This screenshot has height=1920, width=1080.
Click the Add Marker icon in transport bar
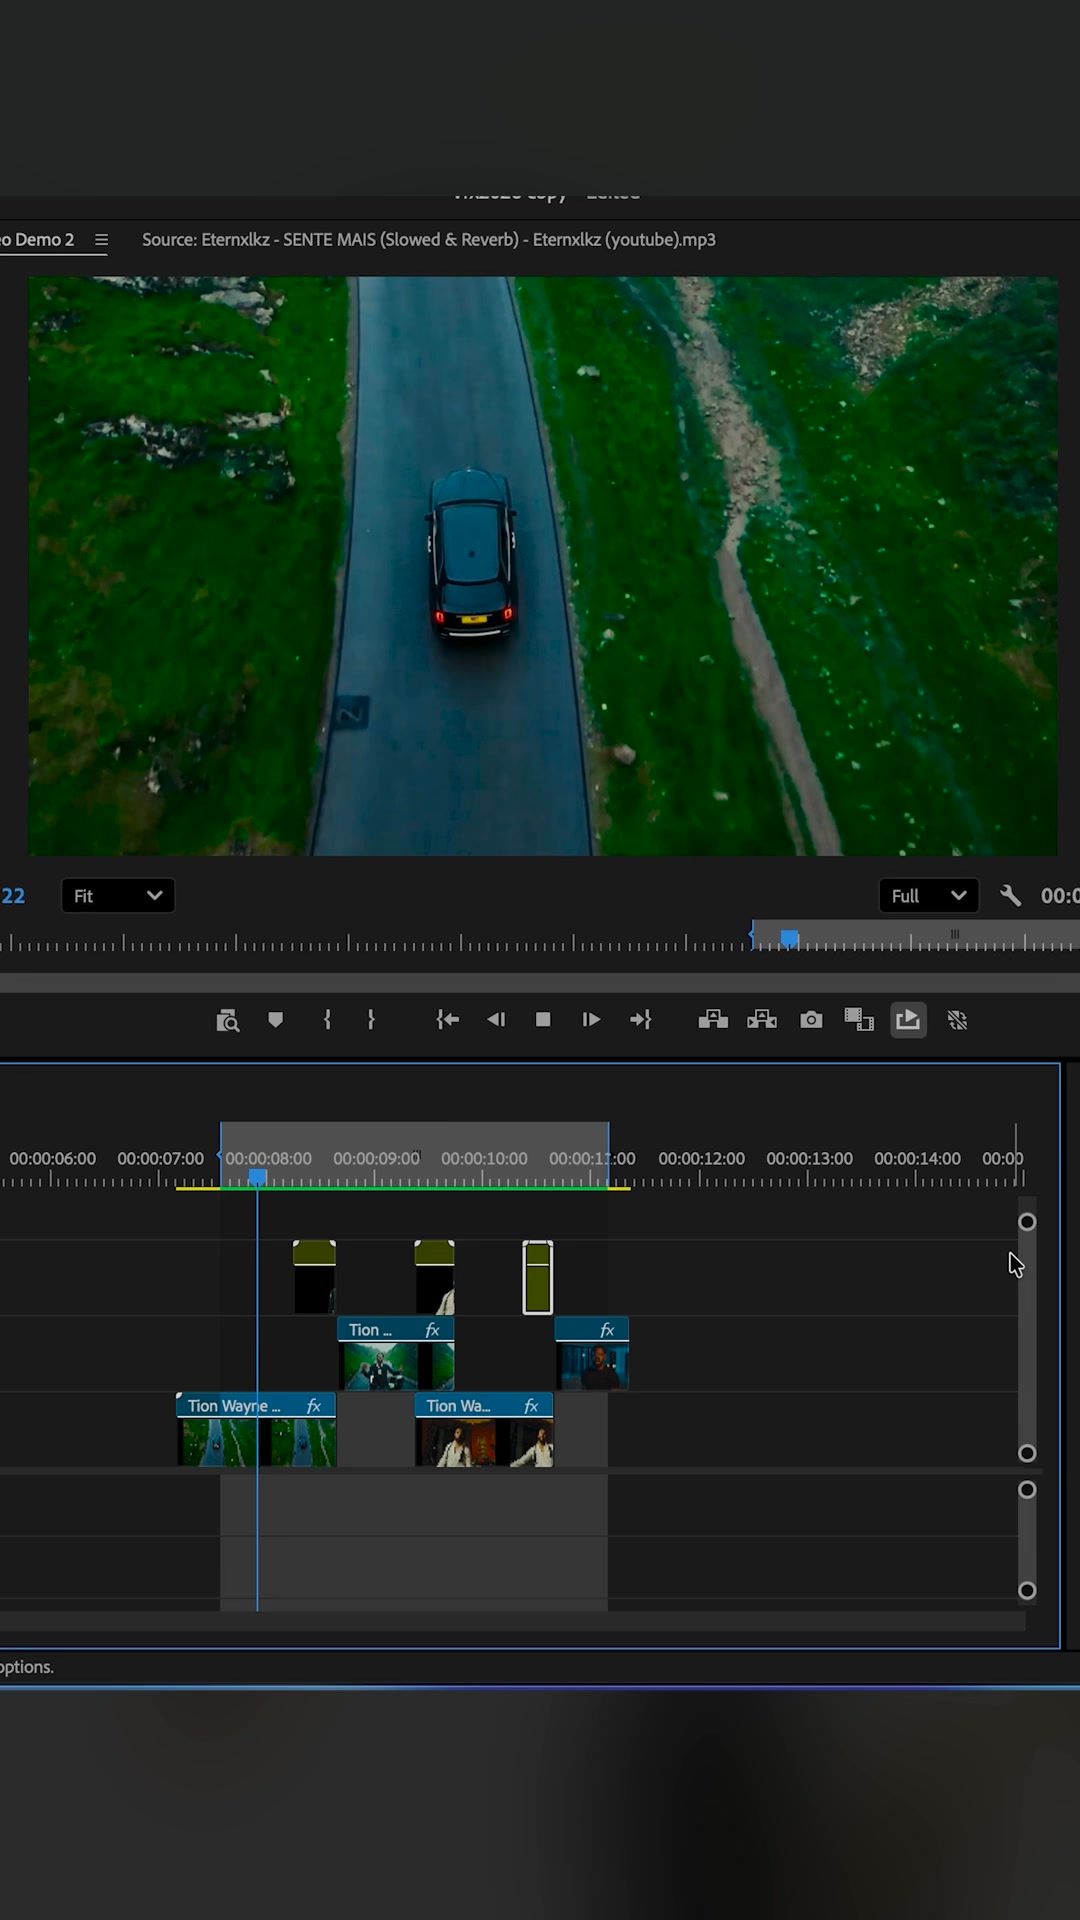click(275, 1020)
